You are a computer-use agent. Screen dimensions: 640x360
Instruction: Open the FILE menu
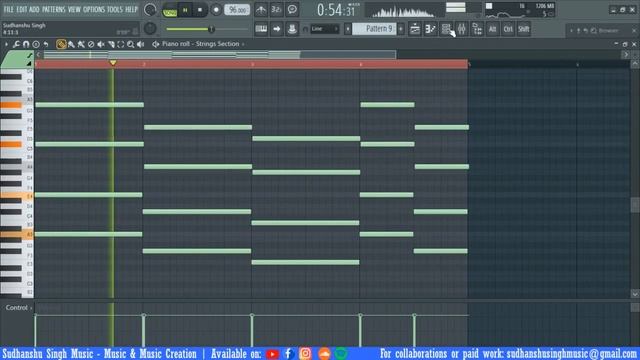pyautogui.click(x=8, y=9)
